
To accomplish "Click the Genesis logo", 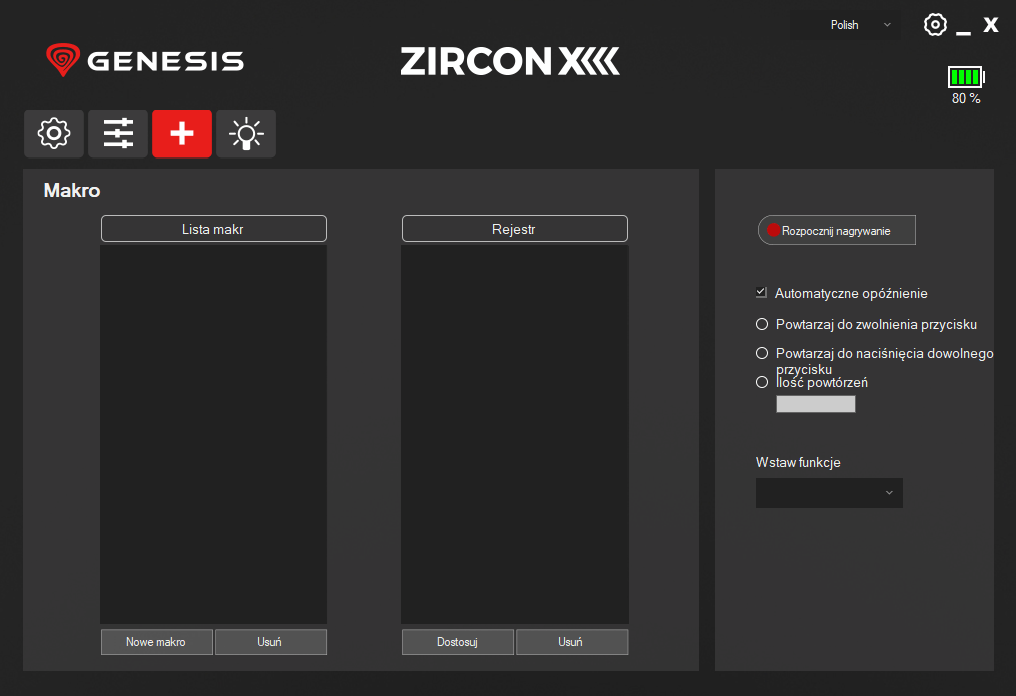I will pos(143,60).
